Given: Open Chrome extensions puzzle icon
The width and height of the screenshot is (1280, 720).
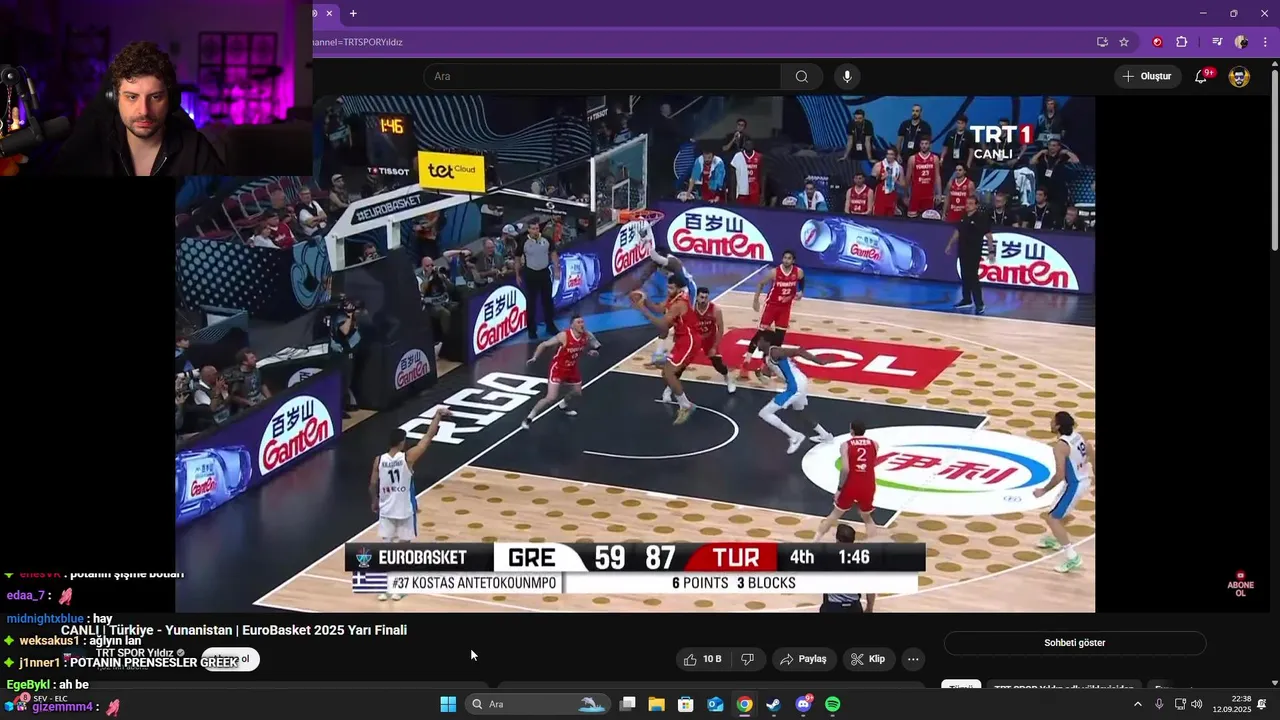Looking at the screenshot, I should click(x=1181, y=42).
